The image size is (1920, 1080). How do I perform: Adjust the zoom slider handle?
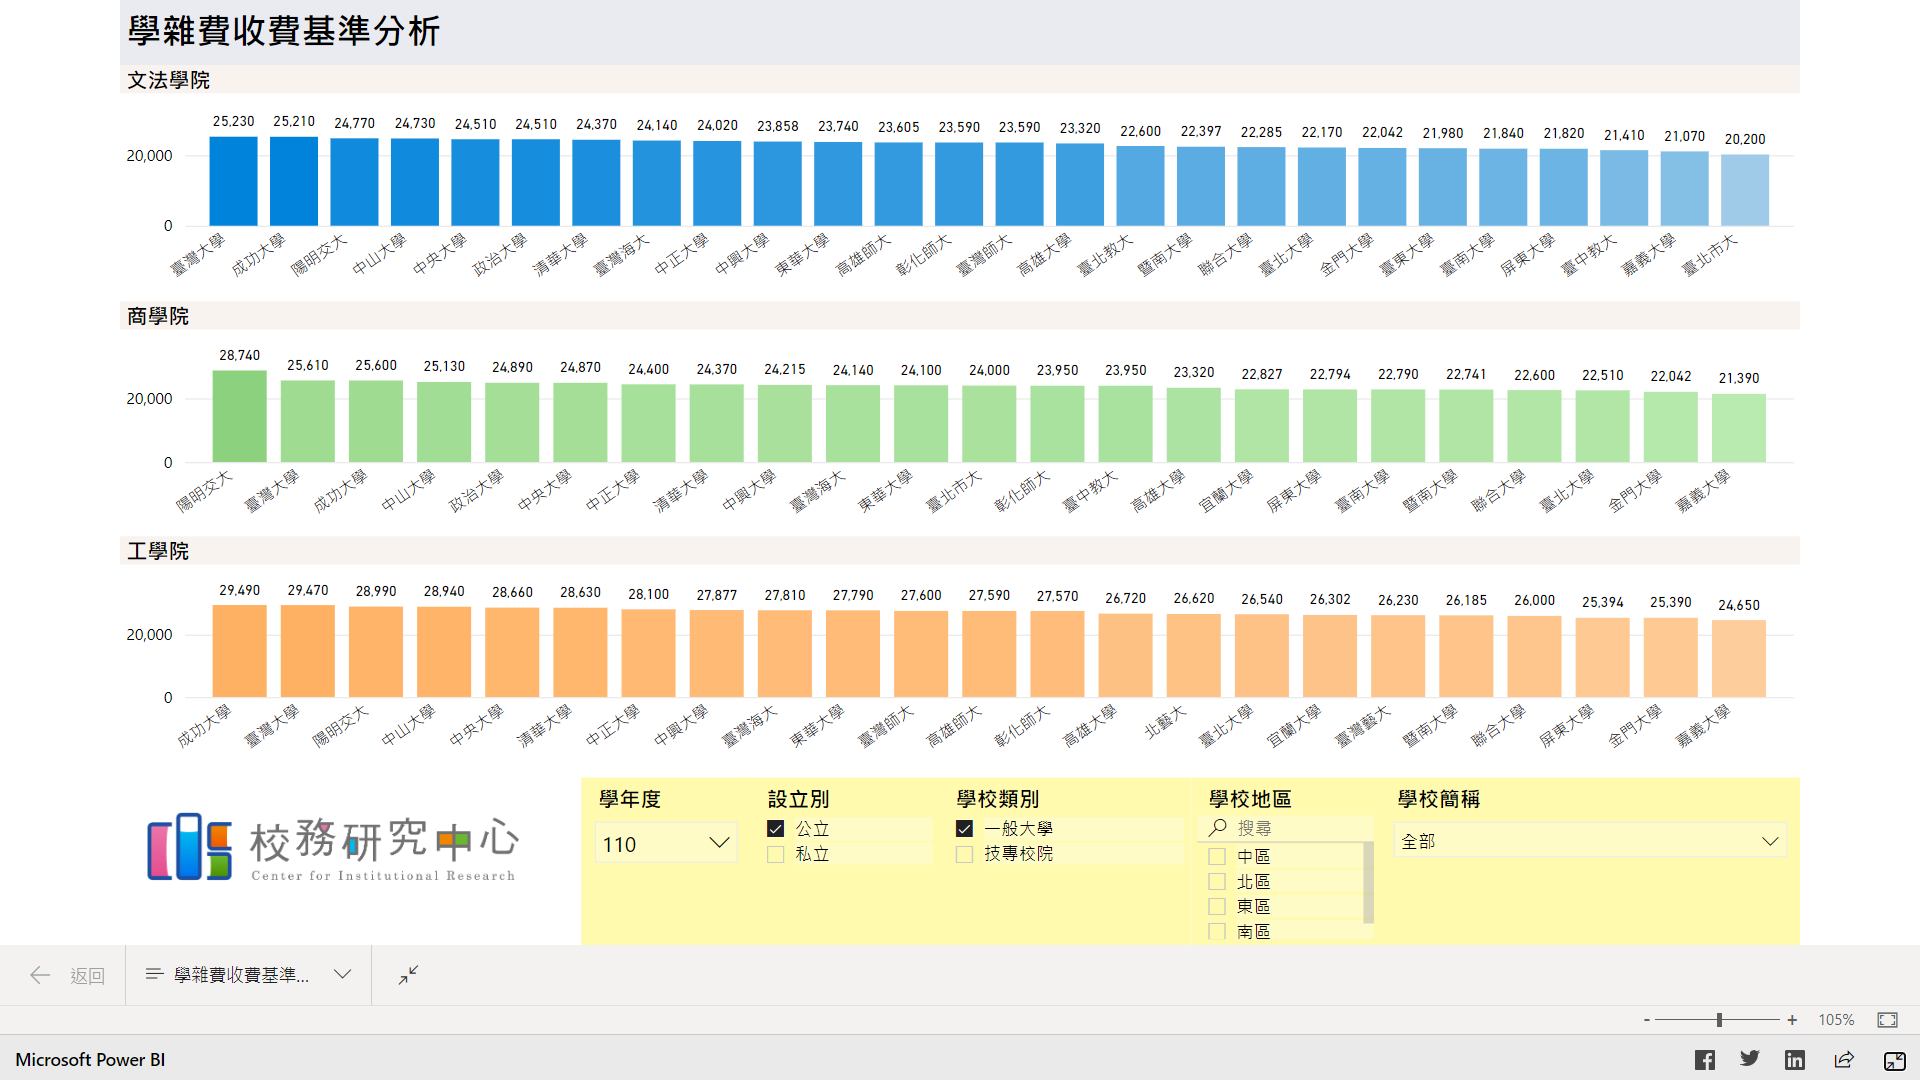pyautogui.click(x=1719, y=1020)
